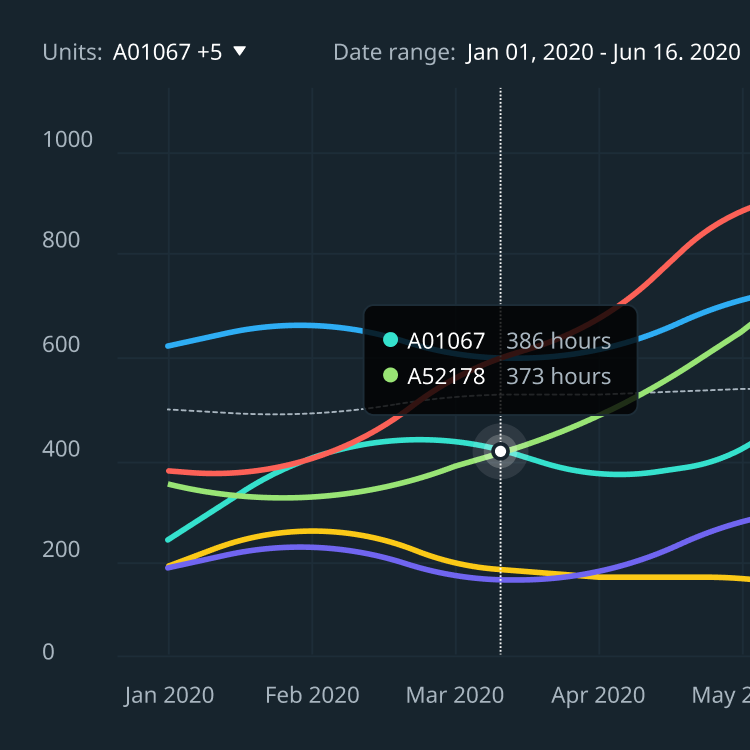The image size is (750, 750).
Task: Click the Apr 2020 axis label
Action: tap(598, 695)
